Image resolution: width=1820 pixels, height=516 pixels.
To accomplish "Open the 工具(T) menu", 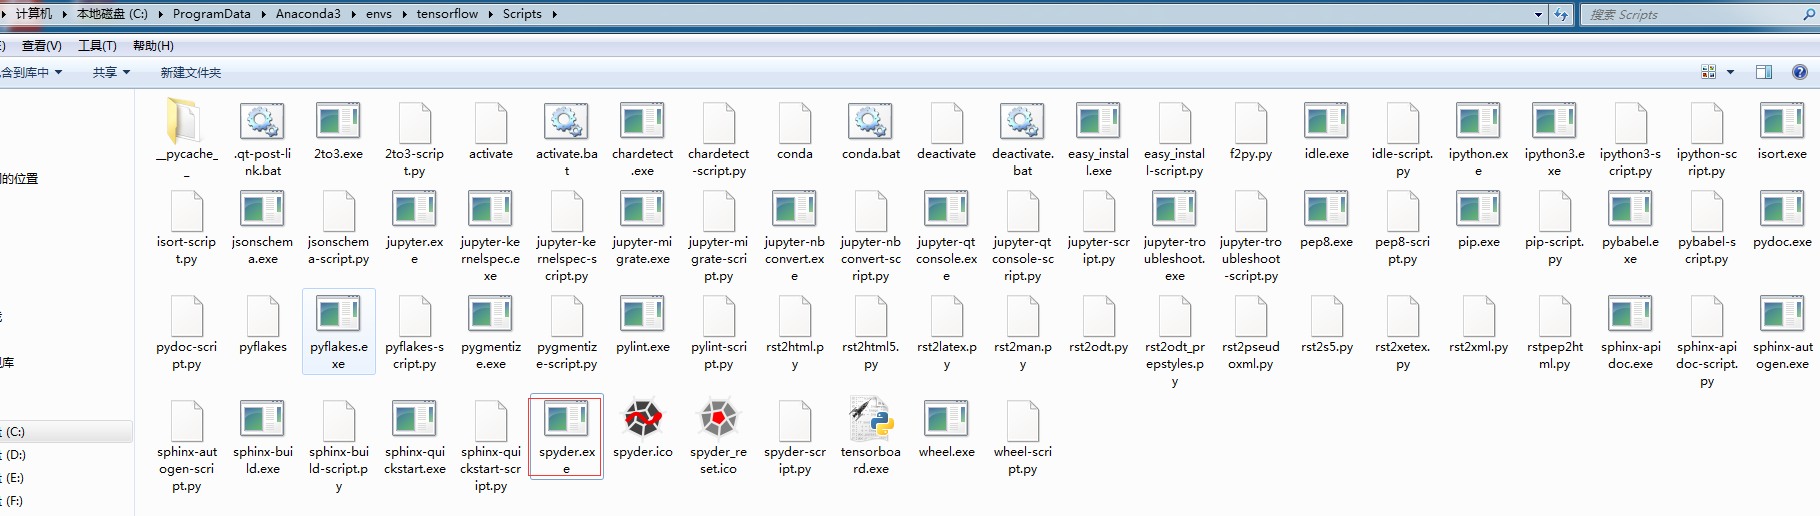I will pyautogui.click(x=97, y=46).
